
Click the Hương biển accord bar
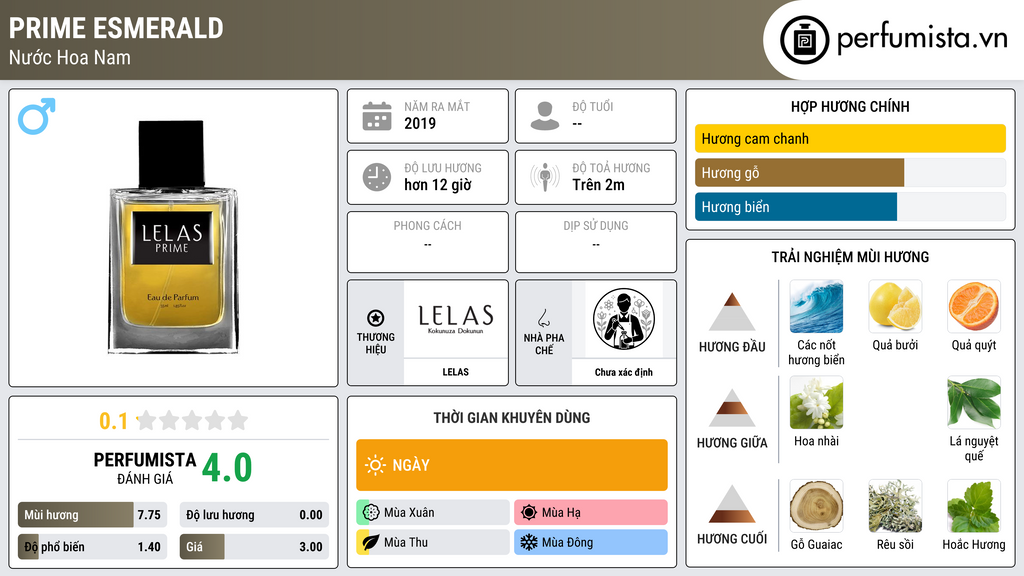tap(850, 207)
